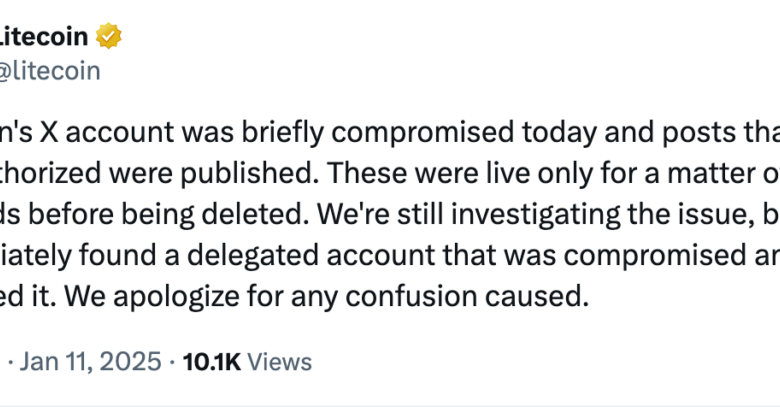This screenshot has width=780, height=407.
Task: Click the 10.1K view count
Action: point(212,362)
